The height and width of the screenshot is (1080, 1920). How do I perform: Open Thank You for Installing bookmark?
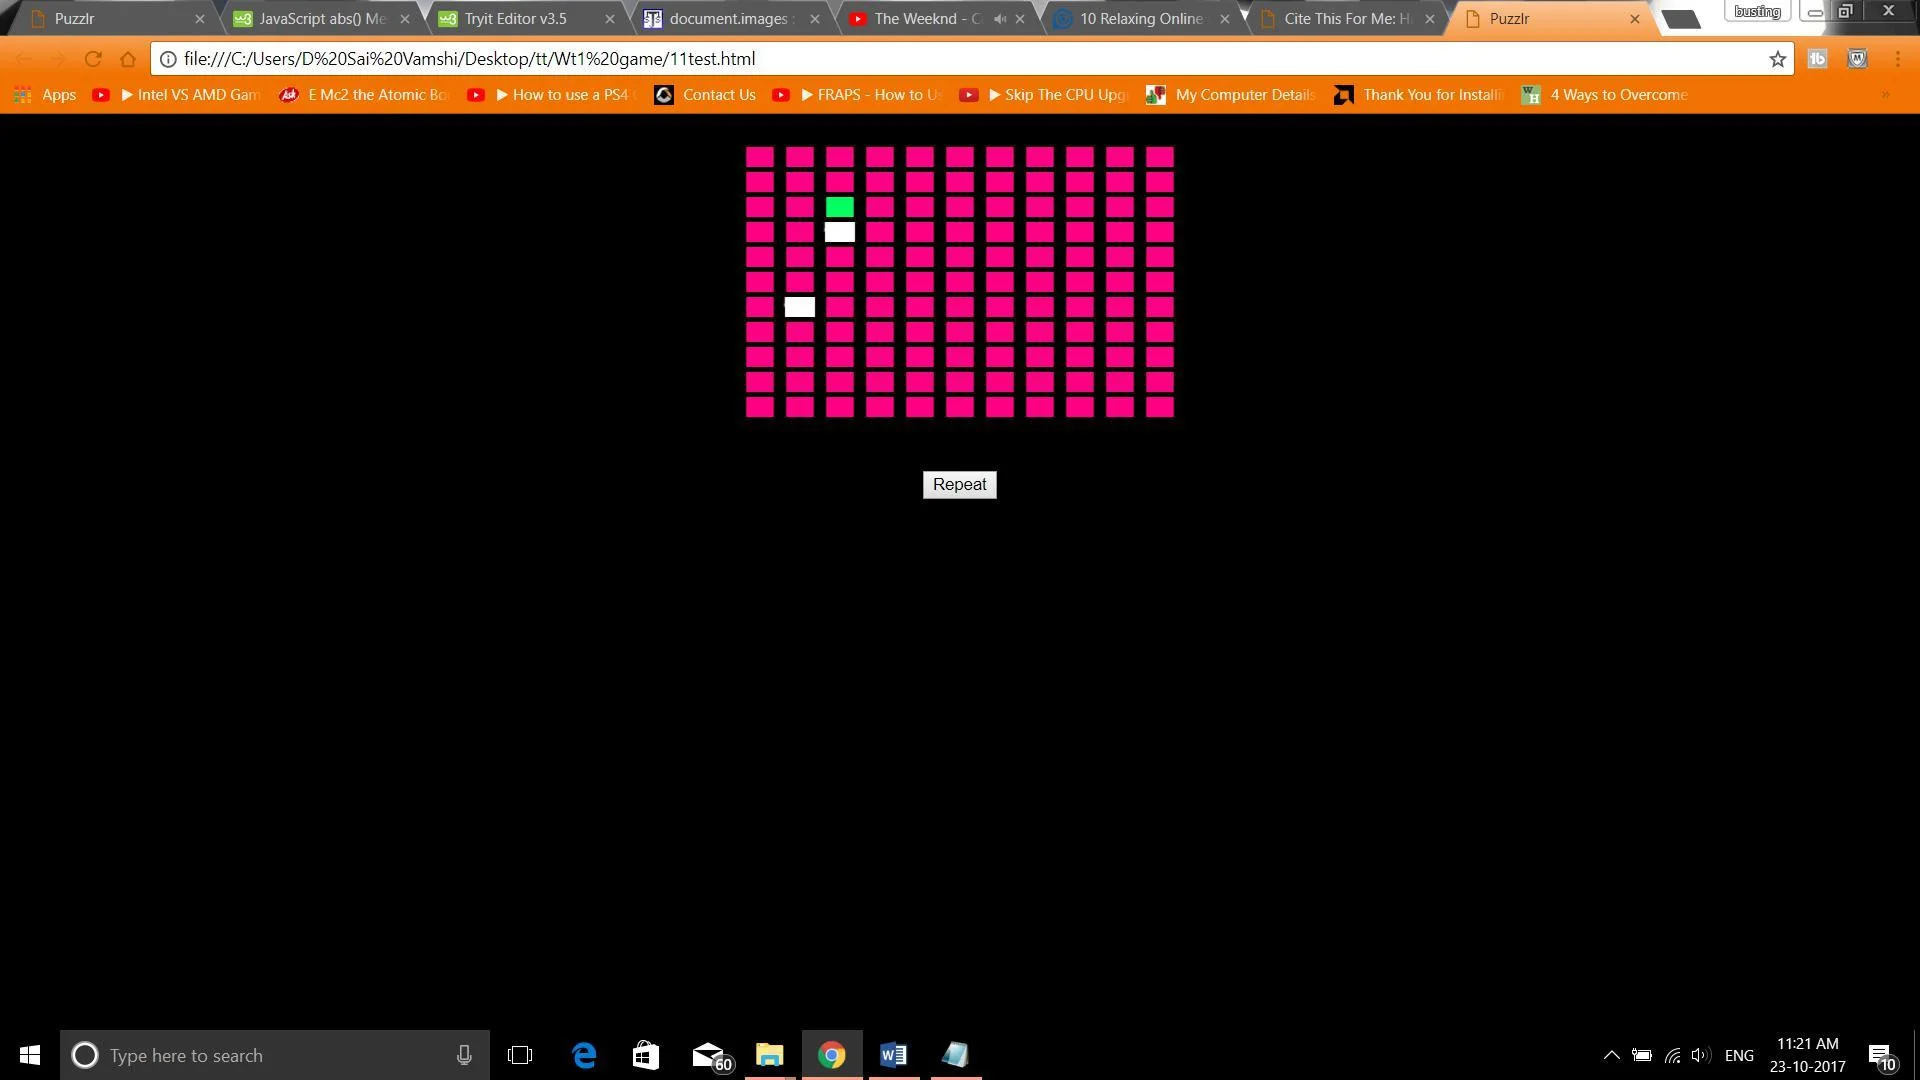pos(1419,95)
